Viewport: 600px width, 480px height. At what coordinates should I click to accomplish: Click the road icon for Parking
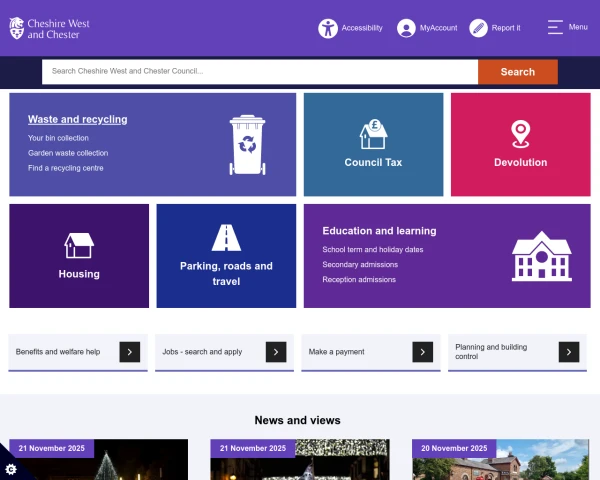(226, 238)
